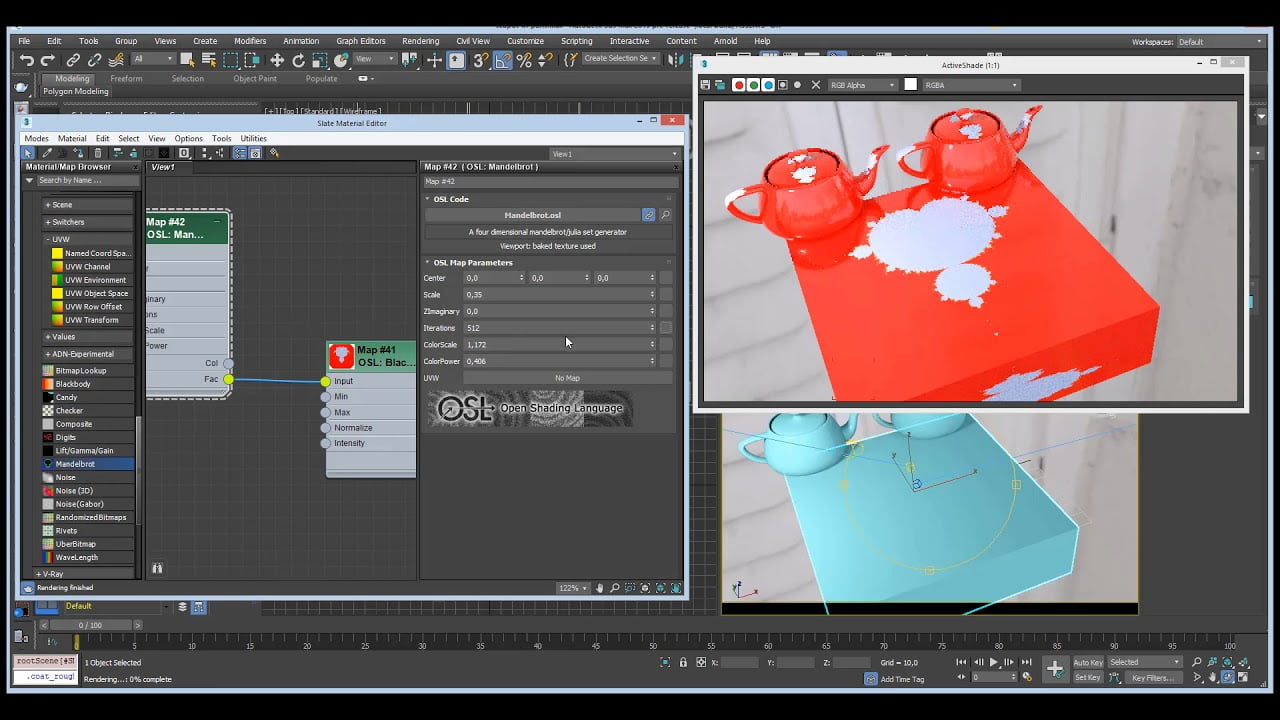This screenshot has height=720, width=1280.
Task: Click the Undo arrow in main toolbar
Action: coord(27,60)
